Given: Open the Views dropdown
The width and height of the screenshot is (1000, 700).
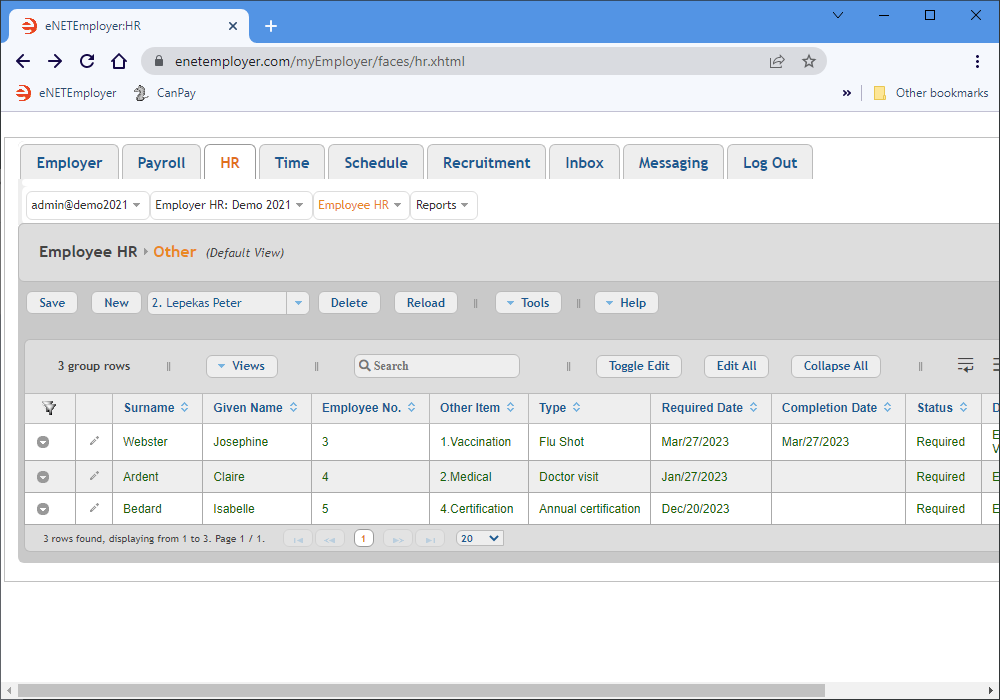Looking at the screenshot, I should click(242, 366).
